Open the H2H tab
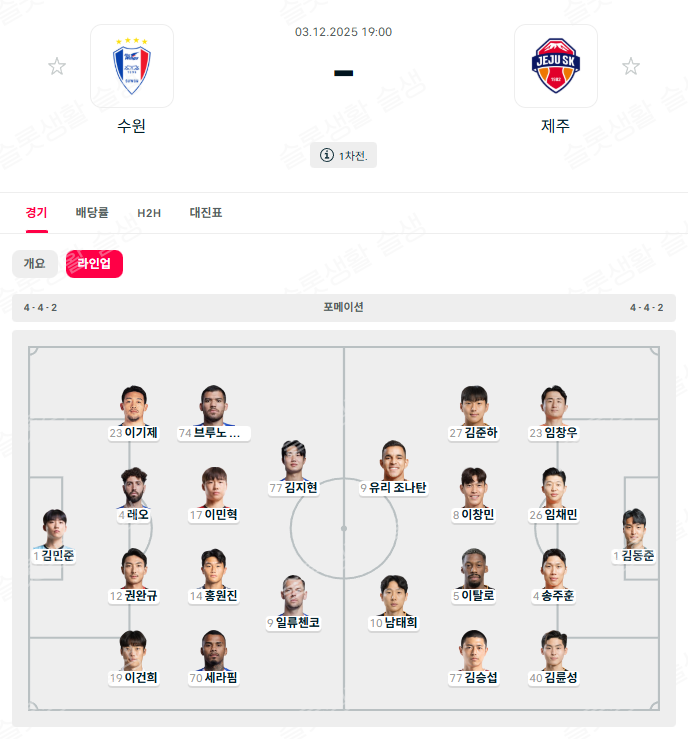Screen dimensions: 688x739 pyautogui.click(x=149, y=213)
